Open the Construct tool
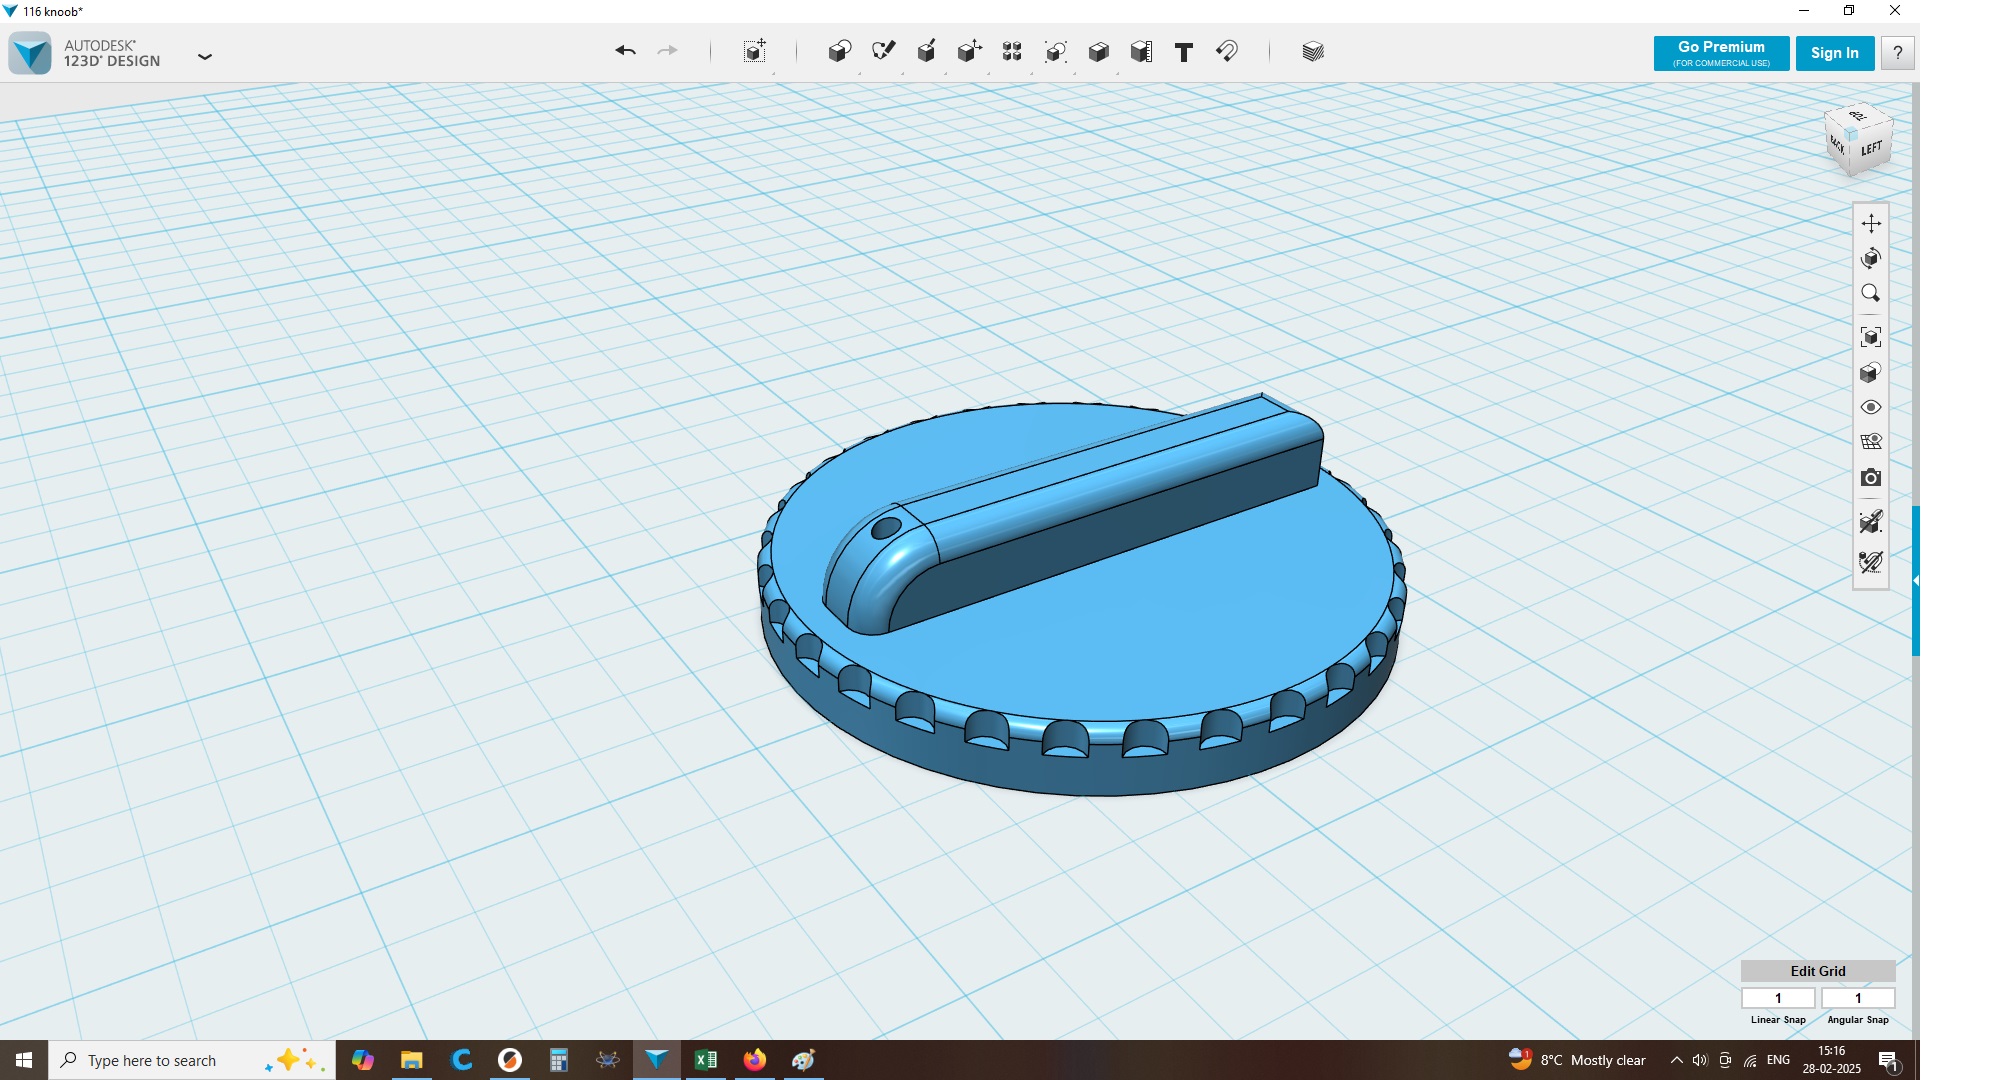The height and width of the screenshot is (1080, 2000). [x=926, y=51]
